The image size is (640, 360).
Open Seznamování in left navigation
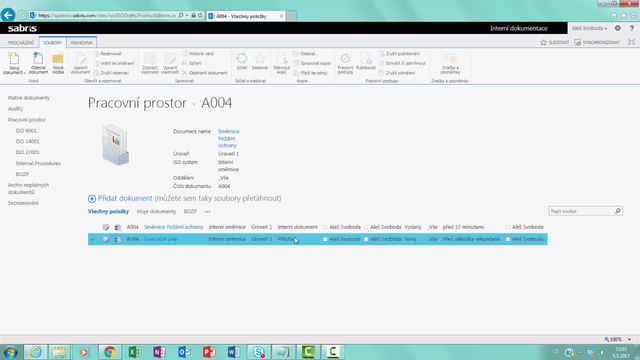23,203
